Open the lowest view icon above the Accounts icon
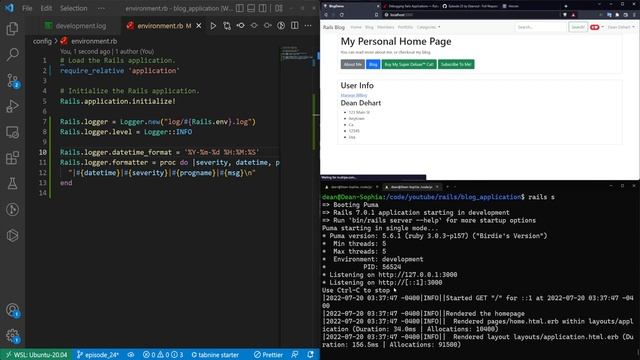Screen dimensions: 640x360 coord(12,235)
